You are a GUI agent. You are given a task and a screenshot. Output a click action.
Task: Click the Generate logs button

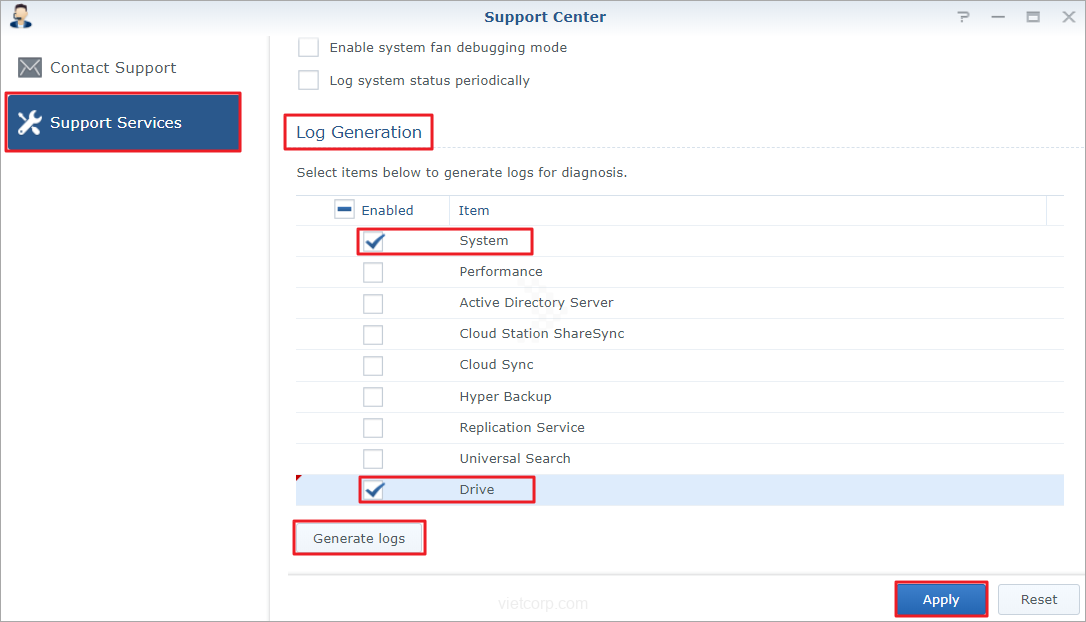click(x=359, y=538)
